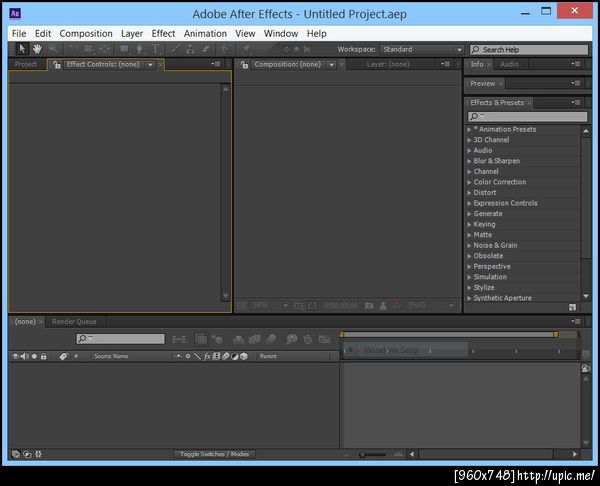Open the Layer menu

(132, 34)
